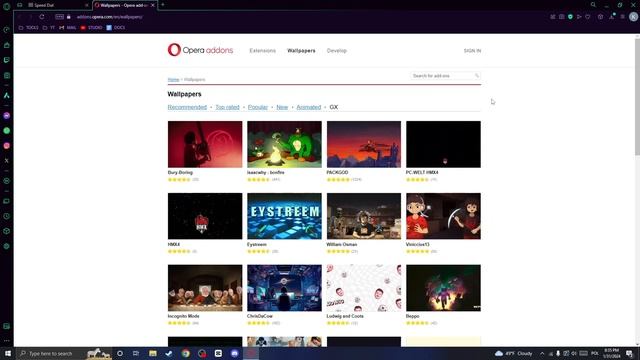Open Steam from the taskbar
Image resolution: width=640 pixels, height=360 pixels.
tap(169, 353)
